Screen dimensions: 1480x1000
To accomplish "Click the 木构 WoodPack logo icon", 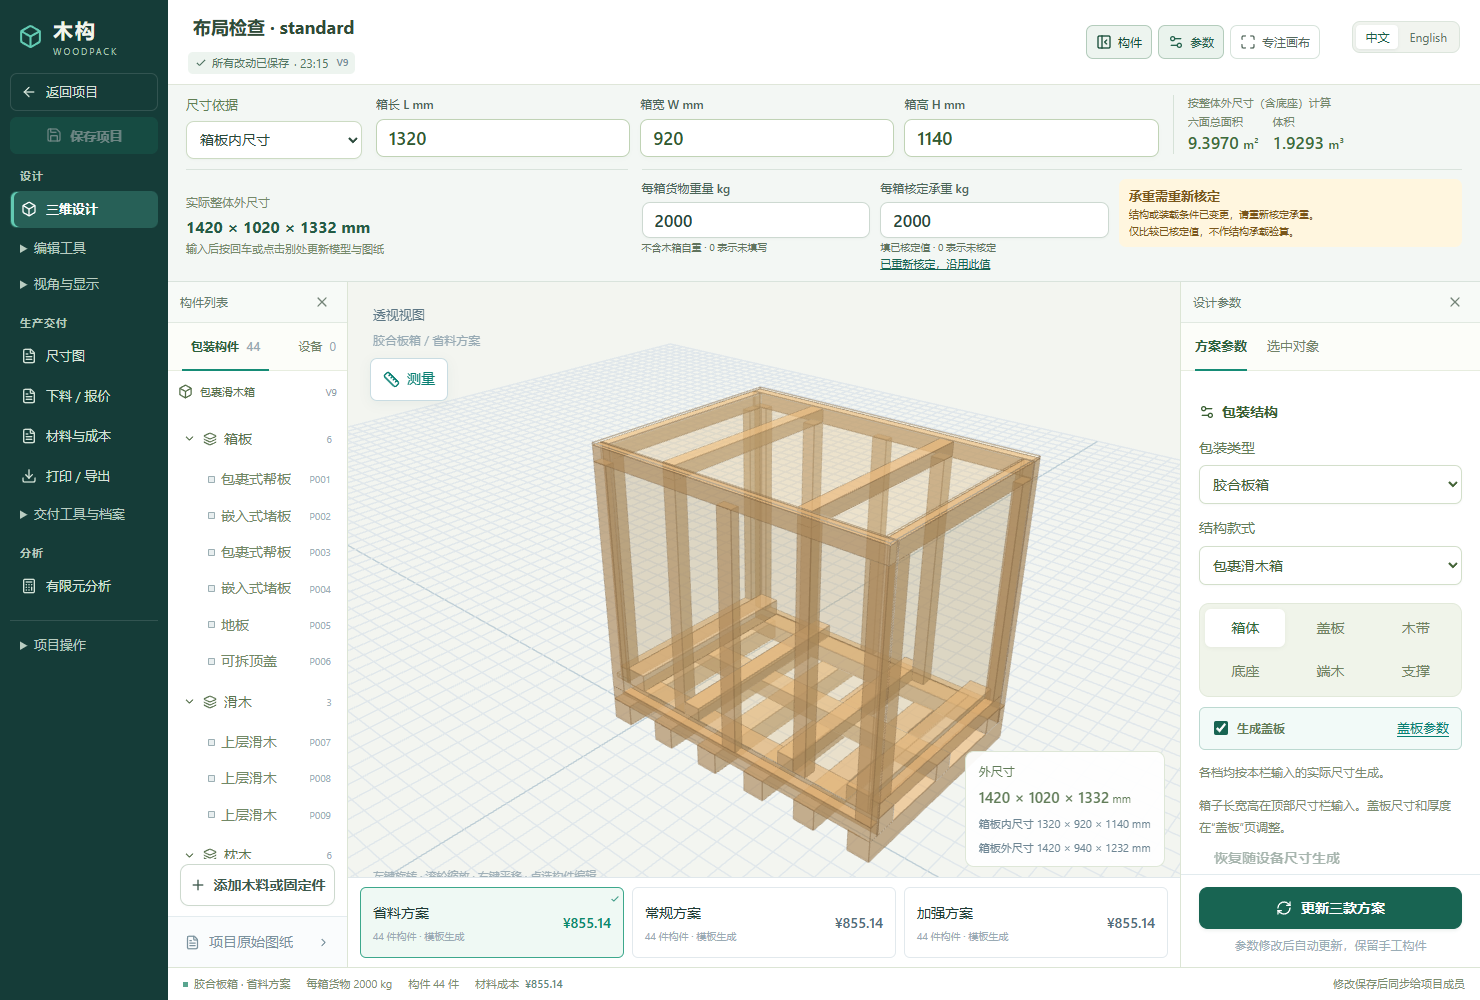I will (31, 37).
